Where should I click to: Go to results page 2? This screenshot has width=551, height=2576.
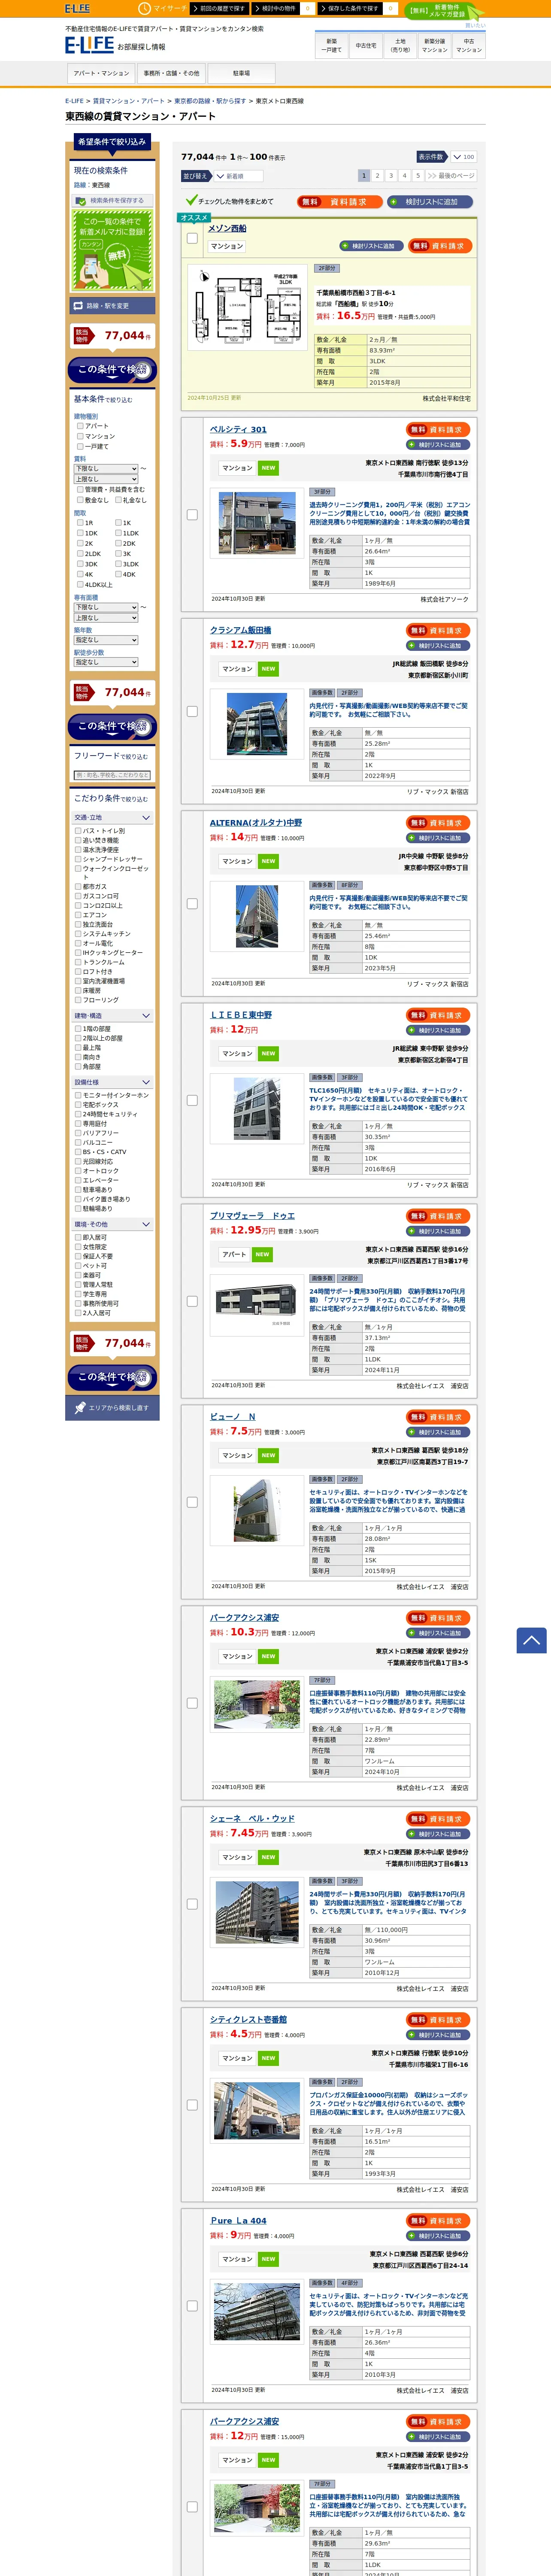coord(377,176)
